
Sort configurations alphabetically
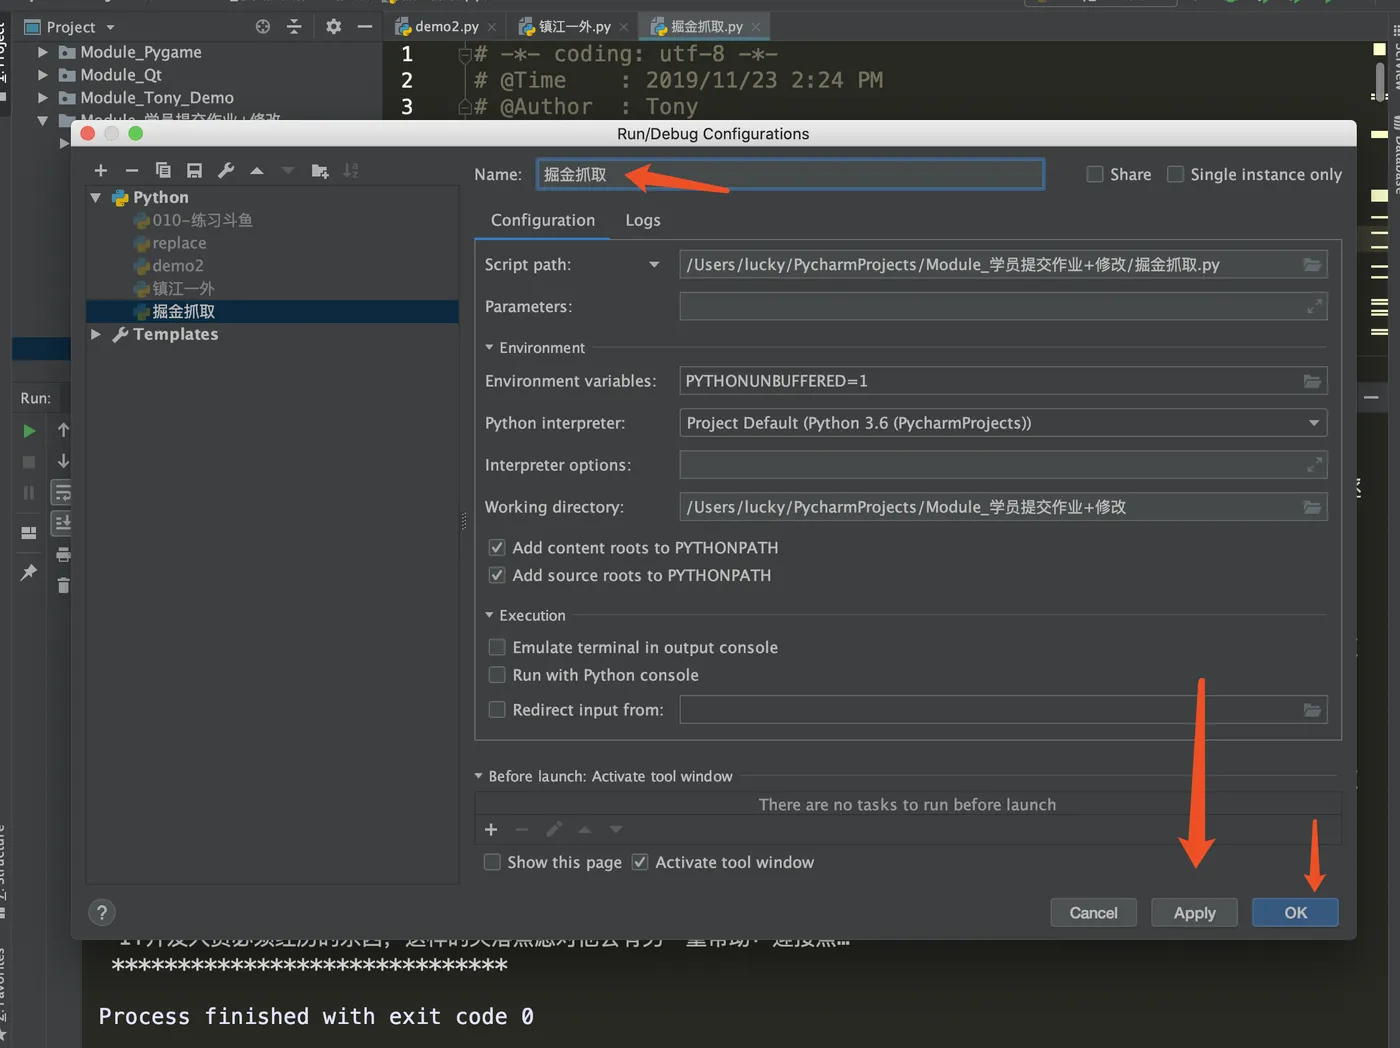tap(351, 171)
